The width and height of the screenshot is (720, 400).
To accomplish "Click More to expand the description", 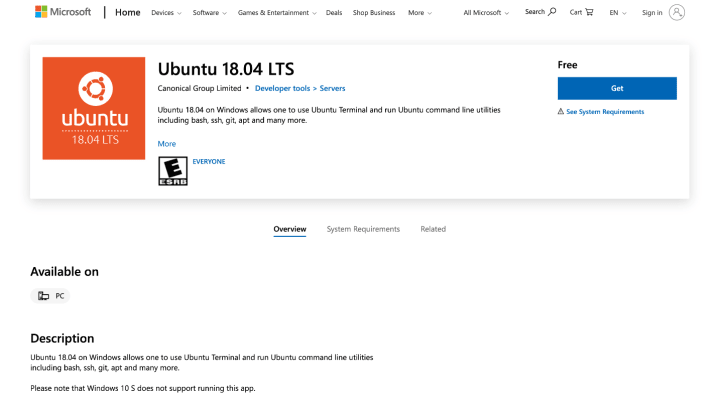I will (x=167, y=144).
